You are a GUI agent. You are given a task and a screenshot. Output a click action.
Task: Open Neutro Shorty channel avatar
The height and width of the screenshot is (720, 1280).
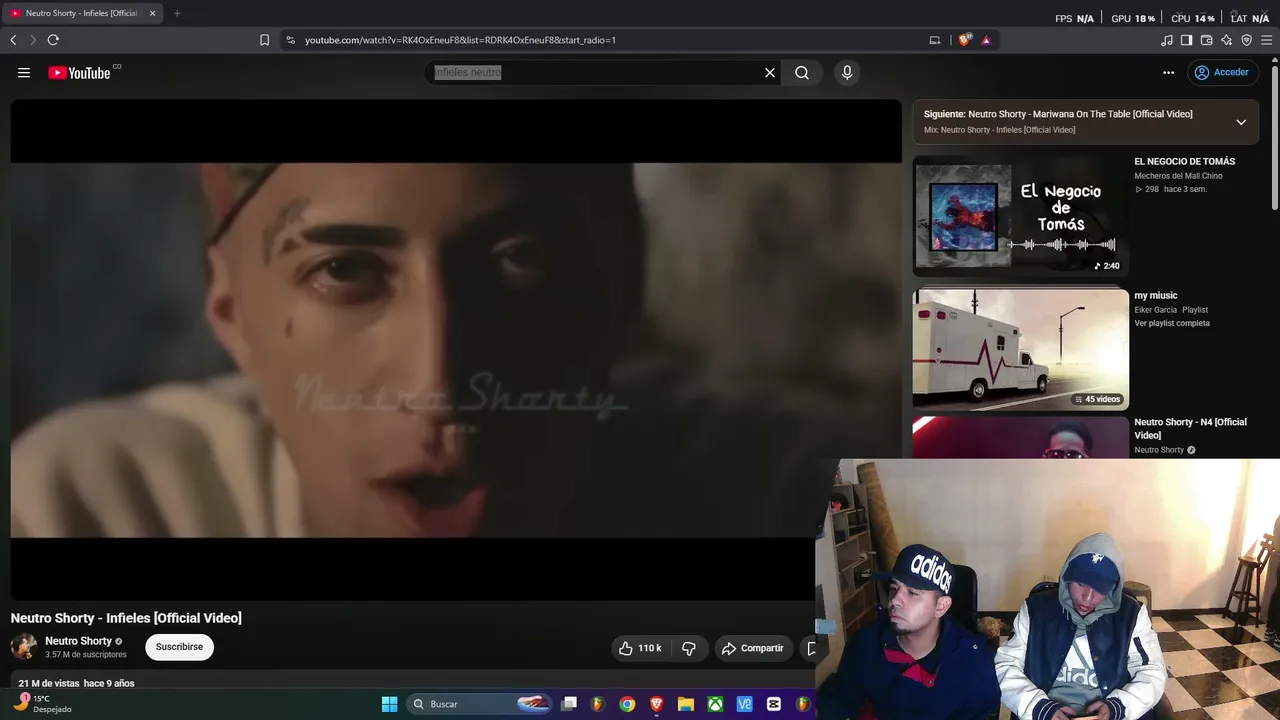tap(24, 646)
